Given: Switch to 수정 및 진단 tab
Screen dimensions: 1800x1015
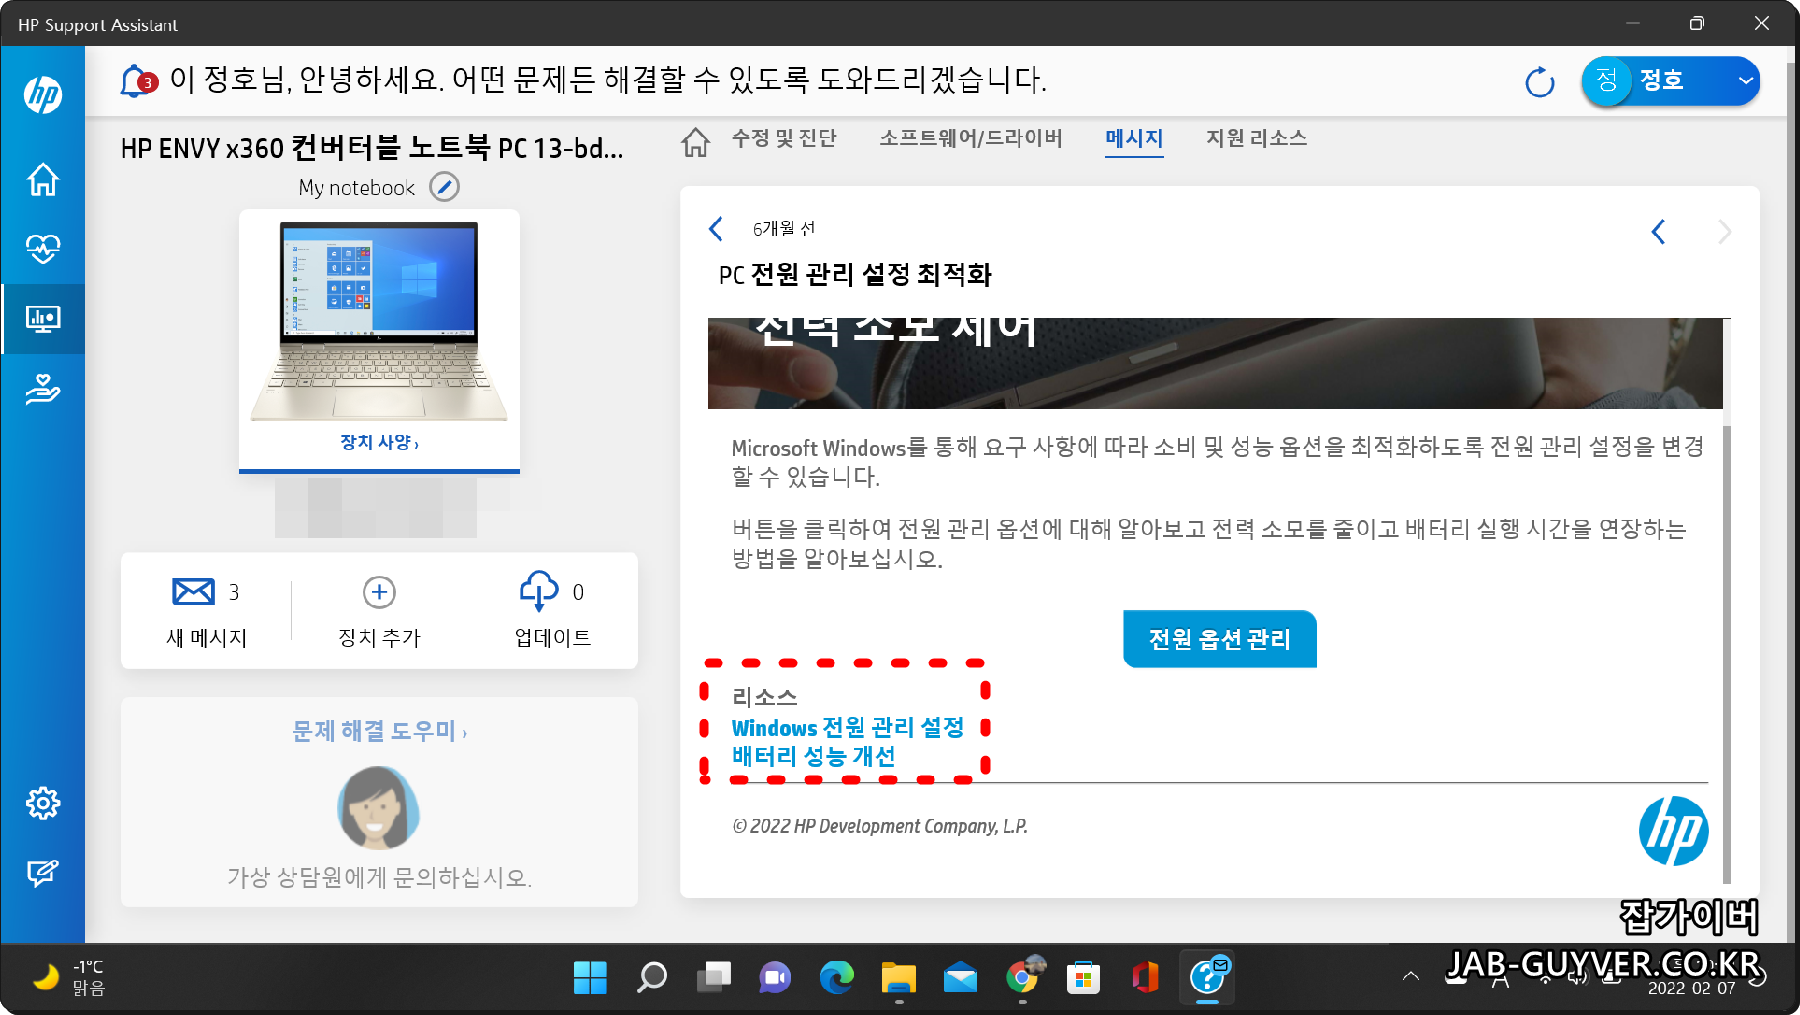Looking at the screenshot, I should click(784, 138).
